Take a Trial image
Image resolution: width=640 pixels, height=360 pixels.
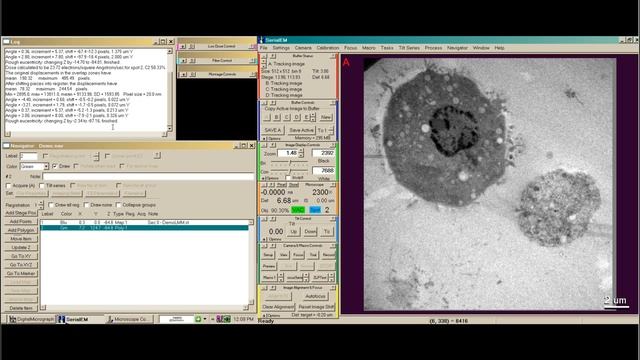[313, 255]
